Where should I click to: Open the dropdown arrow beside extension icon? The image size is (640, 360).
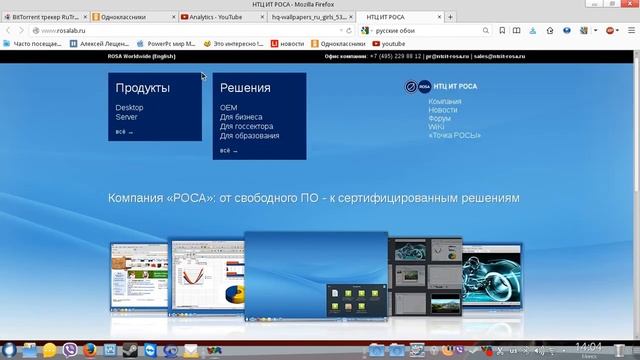[596, 31]
